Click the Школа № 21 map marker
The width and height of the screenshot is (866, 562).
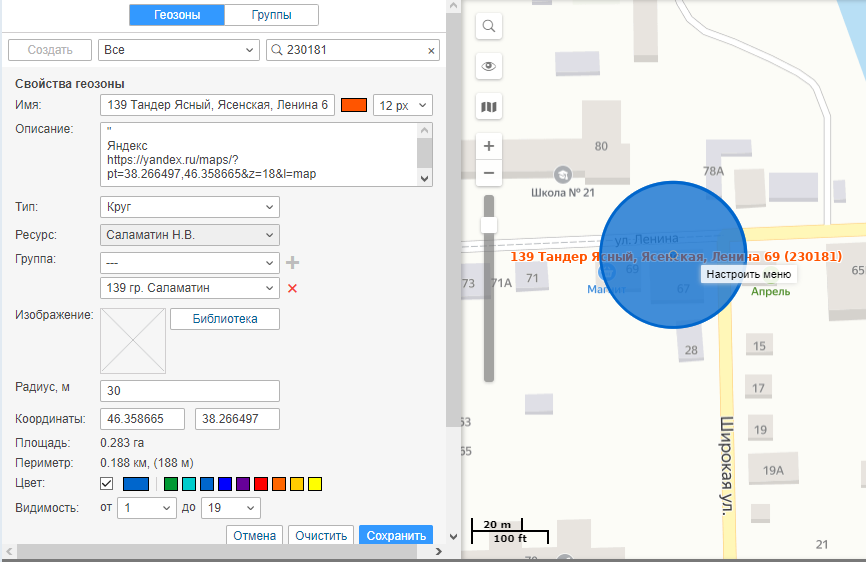[563, 173]
